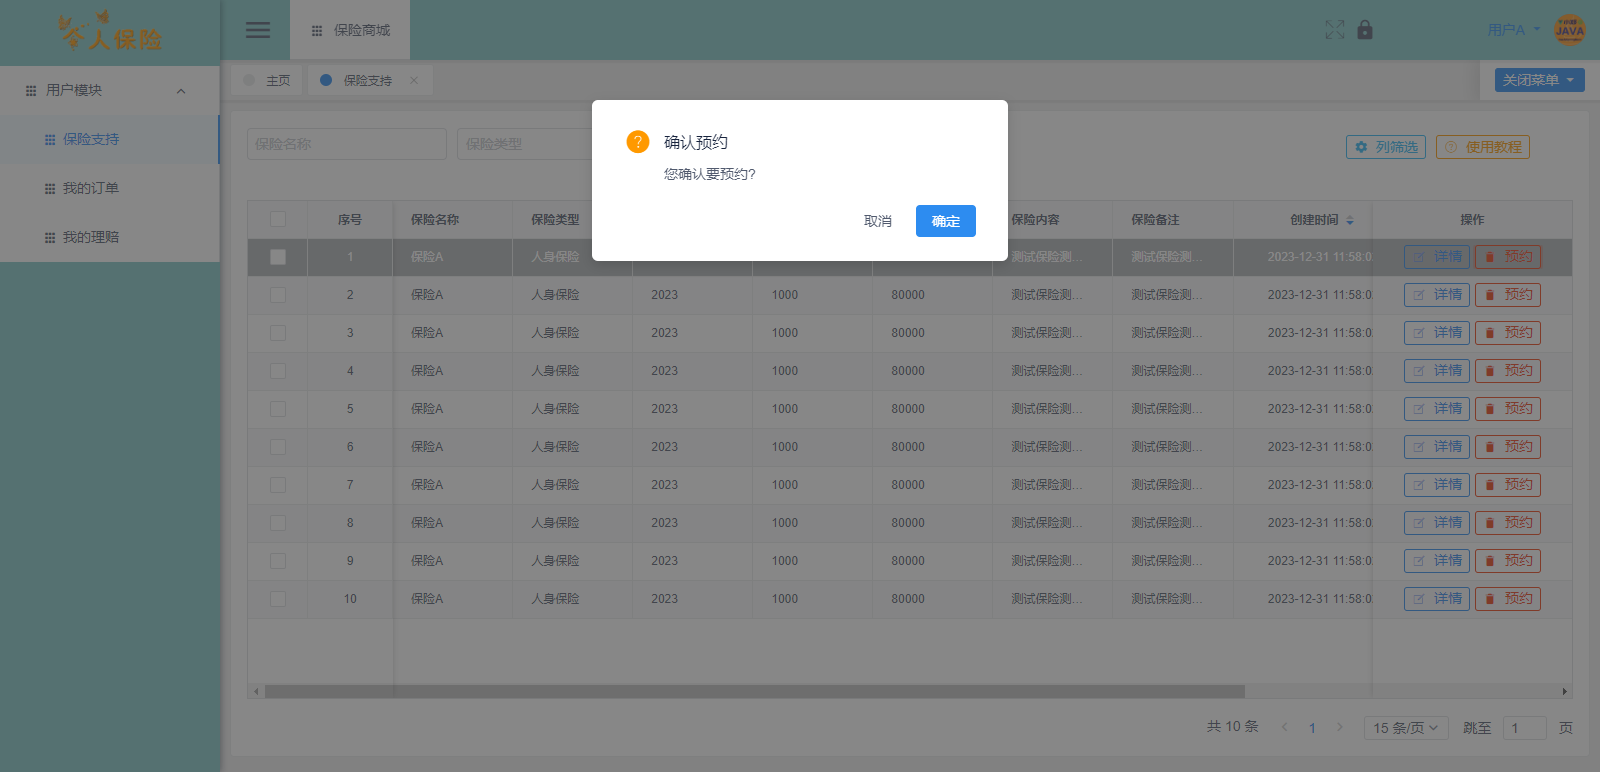Click the 跳至 page number input

pos(1525,728)
